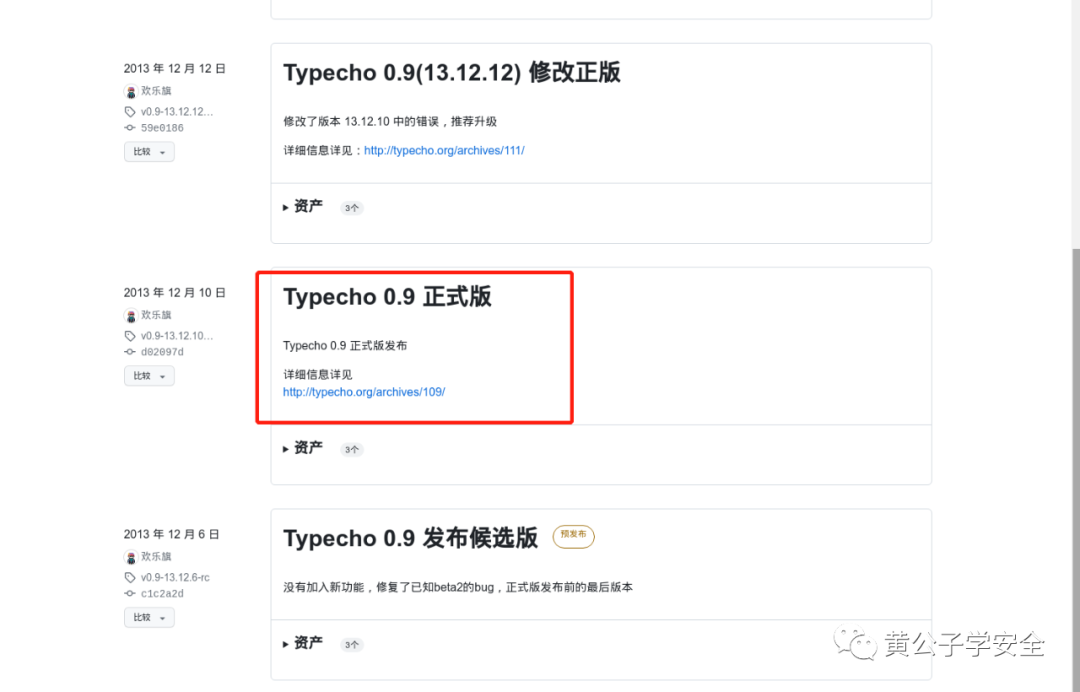Open the 比较 dropdown next to commit d02097d
Viewport: 1080px width, 692px height.
click(x=148, y=375)
